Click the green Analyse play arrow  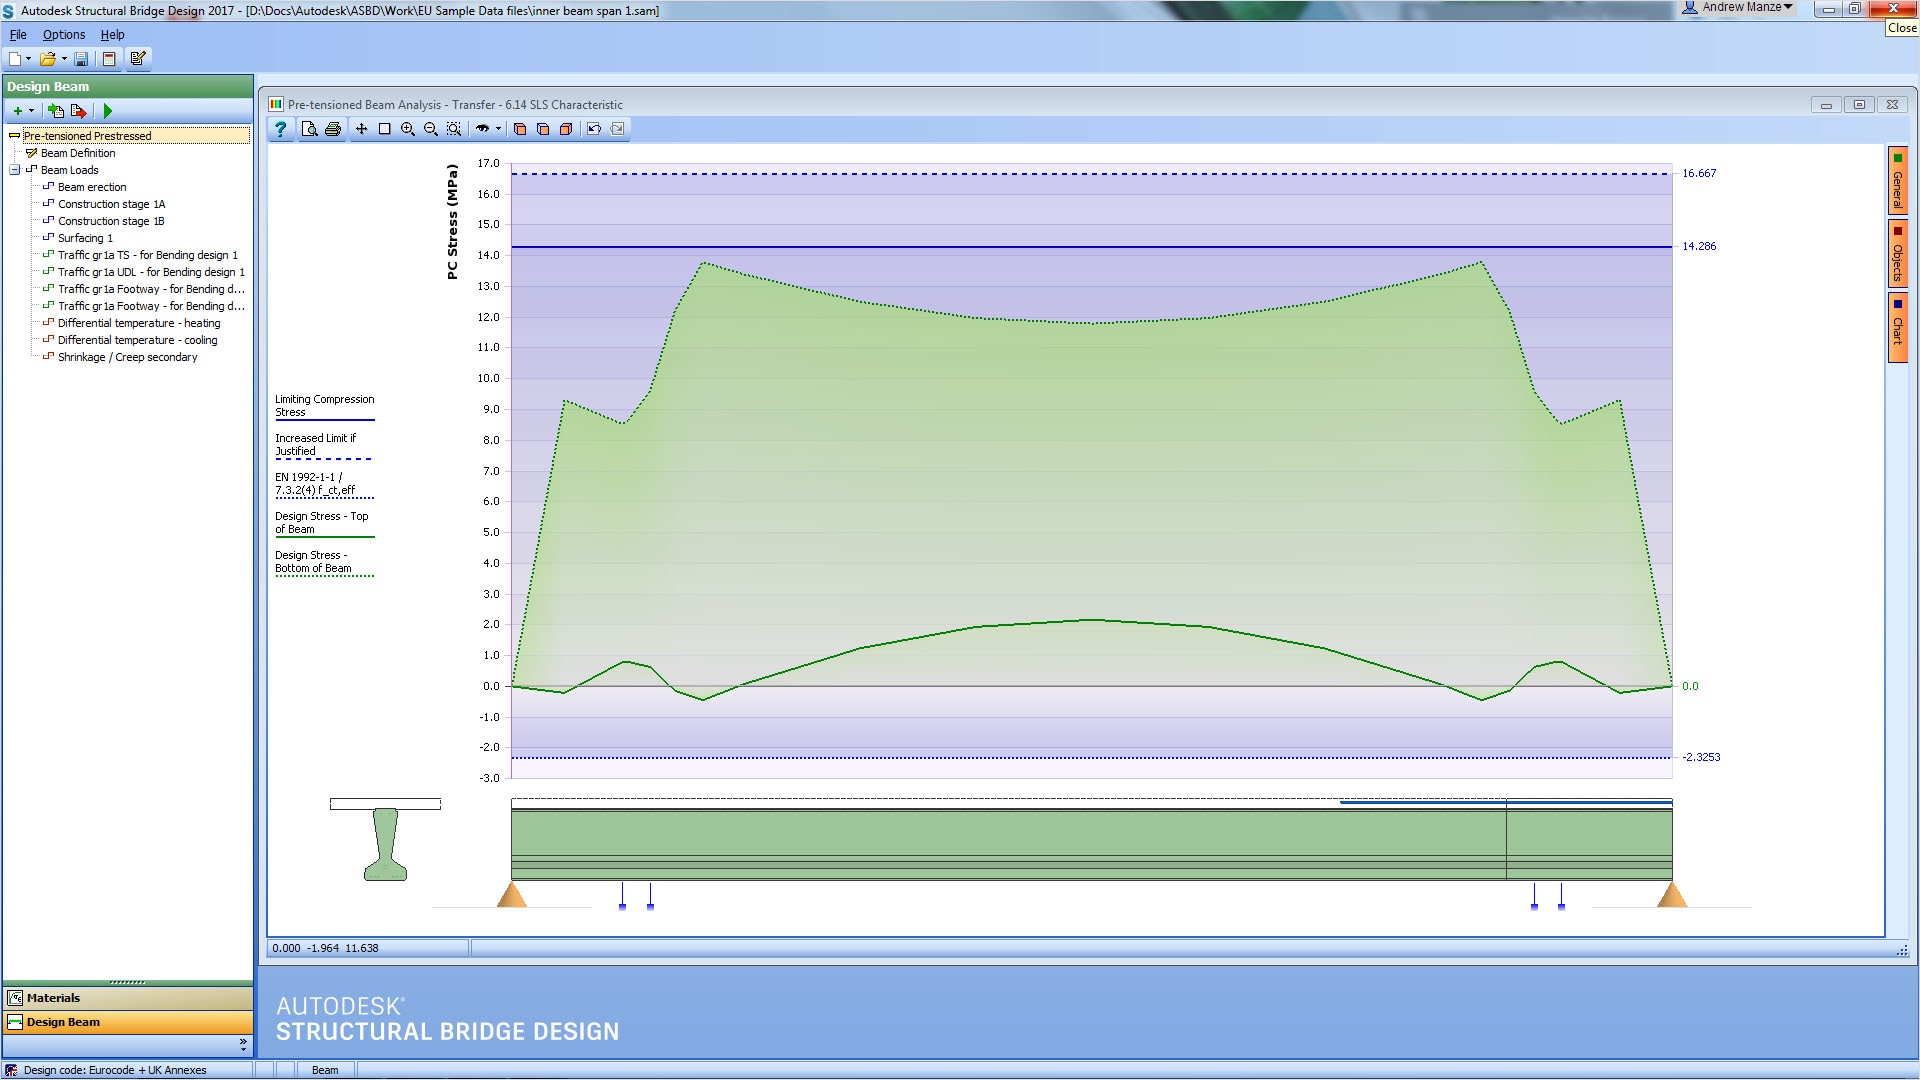point(108,111)
